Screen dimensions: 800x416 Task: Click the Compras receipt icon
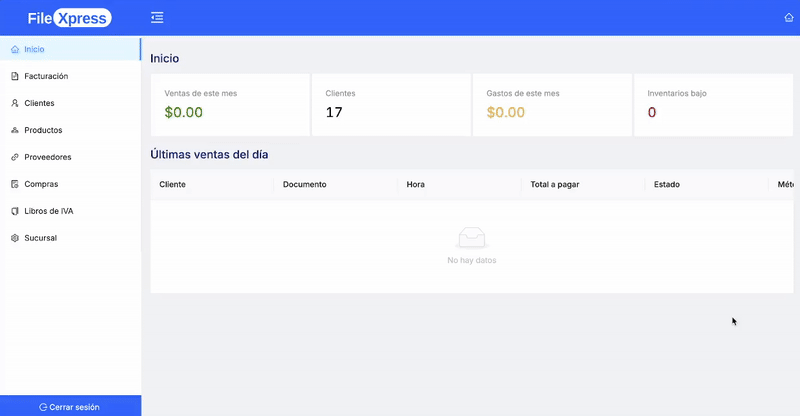(15, 184)
